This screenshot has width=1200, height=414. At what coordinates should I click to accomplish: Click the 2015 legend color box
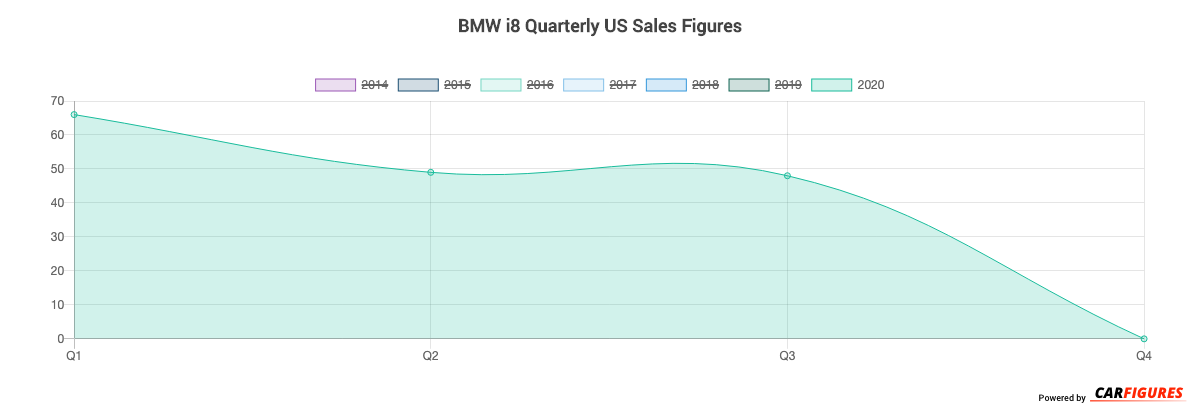point(418,85)
